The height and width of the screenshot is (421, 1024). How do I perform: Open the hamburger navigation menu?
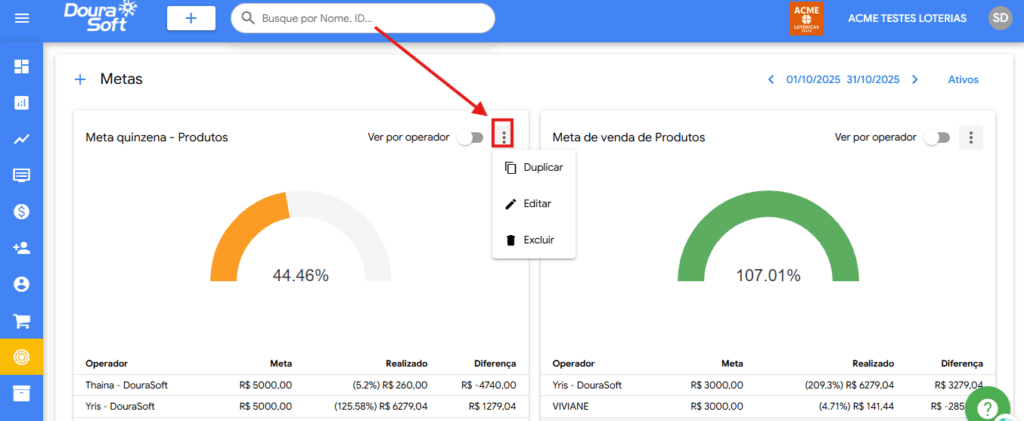(x=21, y=18)
